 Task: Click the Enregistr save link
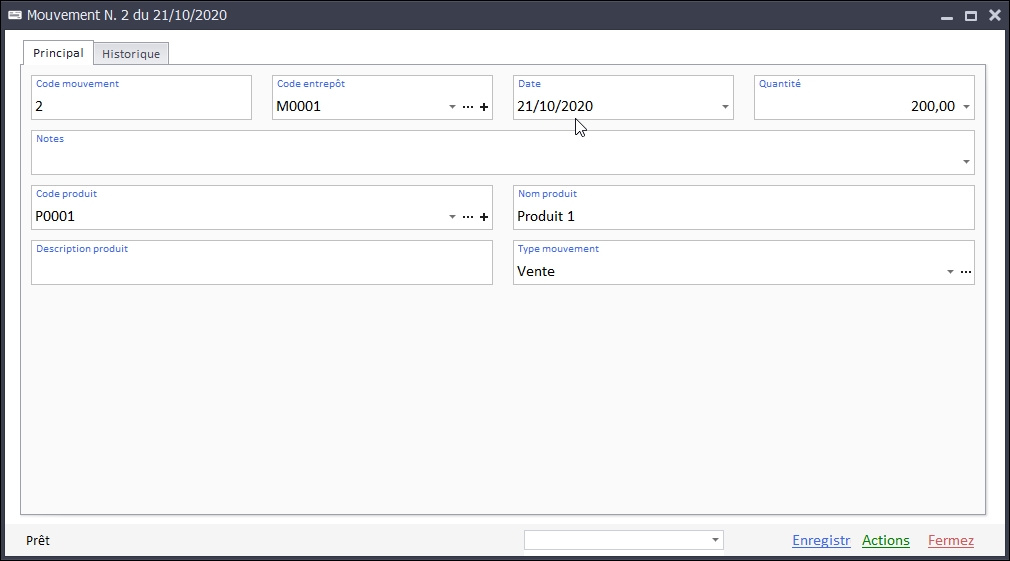820,541
